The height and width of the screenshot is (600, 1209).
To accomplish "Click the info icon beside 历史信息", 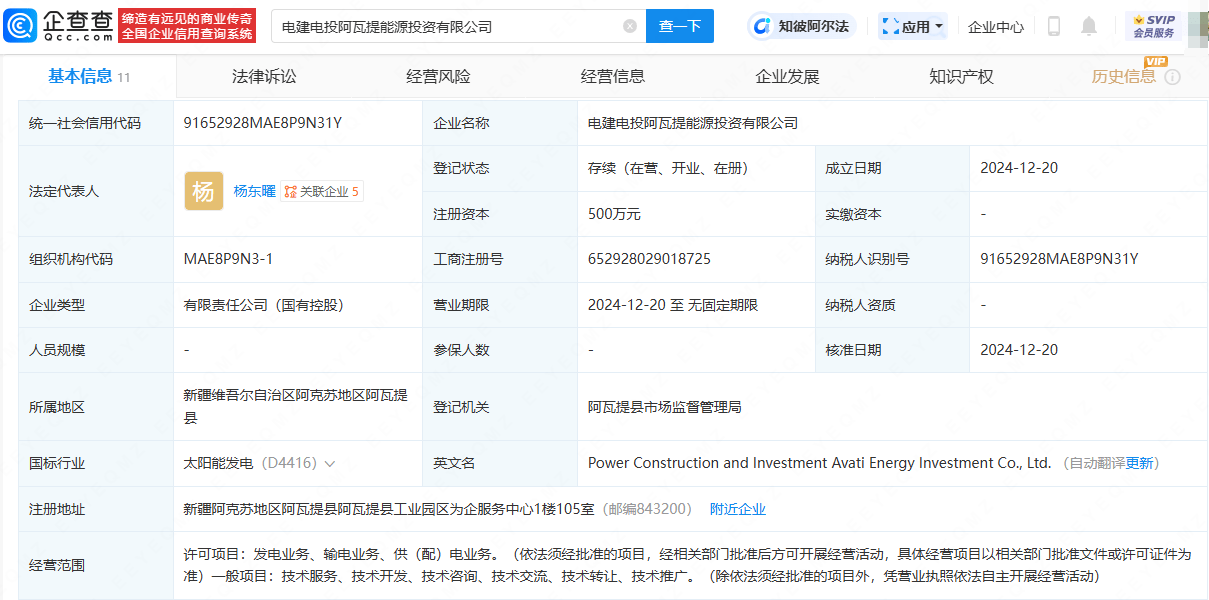I will coord(1173,77).
